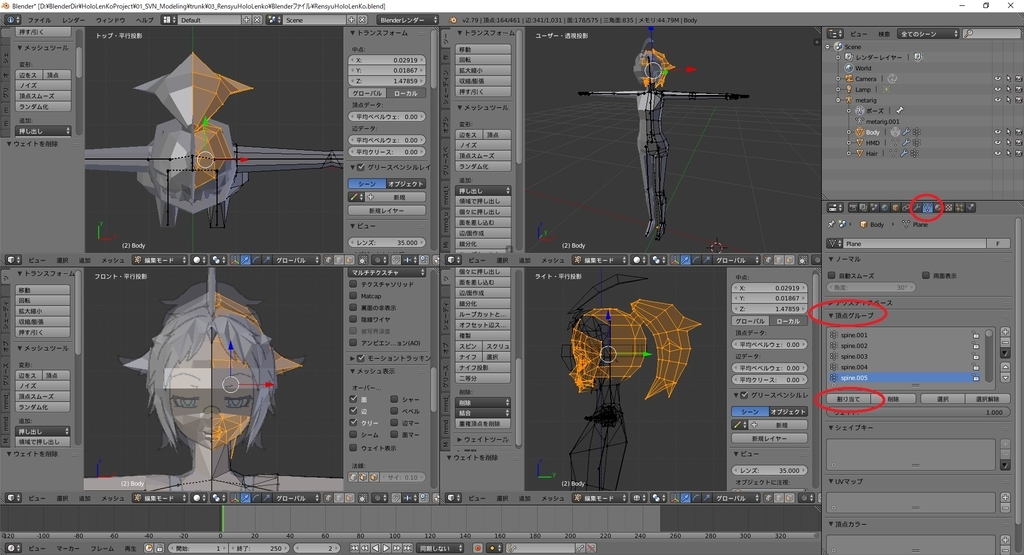Viewport: 1024px width, 555px height.
Task: Jump to the start frame in the timeline
Action: [x=355, y=548]
